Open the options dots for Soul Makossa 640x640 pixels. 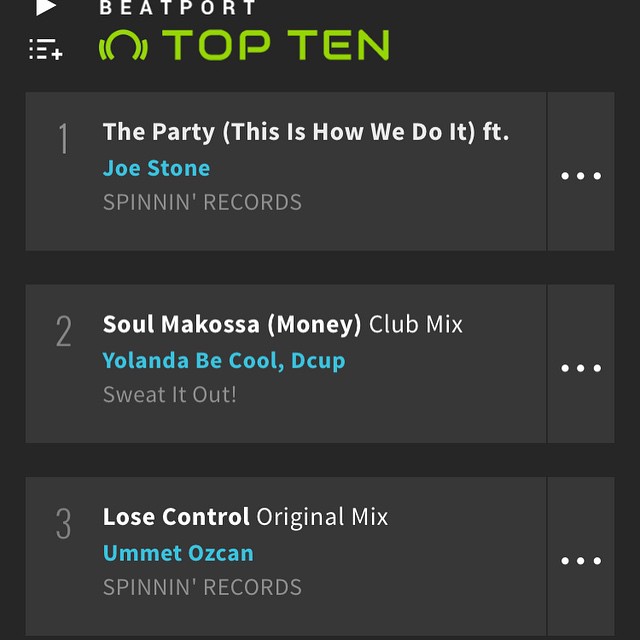(x=580, y=368)
